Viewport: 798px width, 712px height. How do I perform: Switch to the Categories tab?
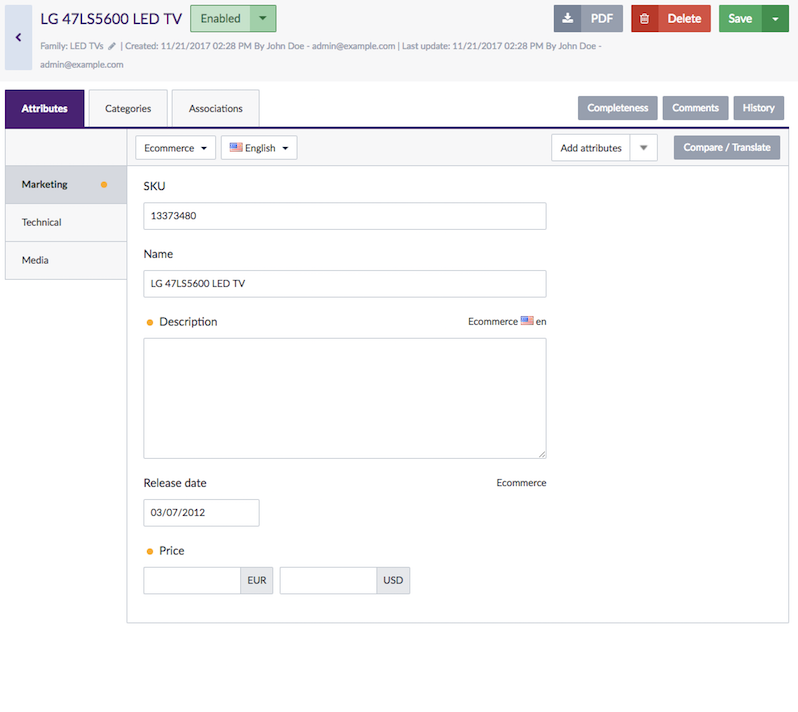[x=128, y=108]
